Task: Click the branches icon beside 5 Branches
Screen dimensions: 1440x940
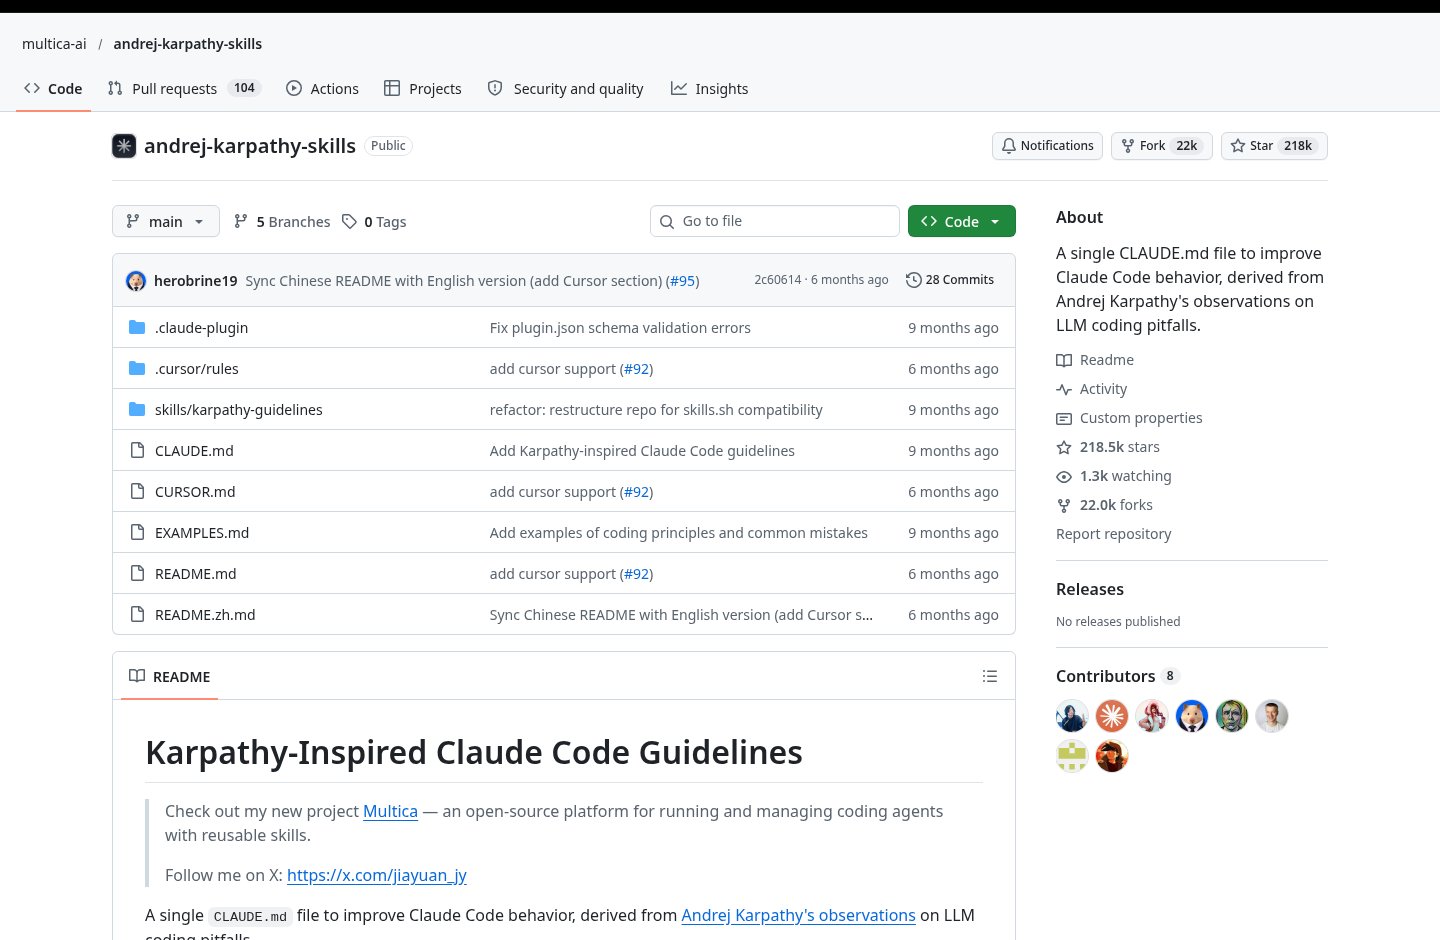Action: [x=241, y=221]
